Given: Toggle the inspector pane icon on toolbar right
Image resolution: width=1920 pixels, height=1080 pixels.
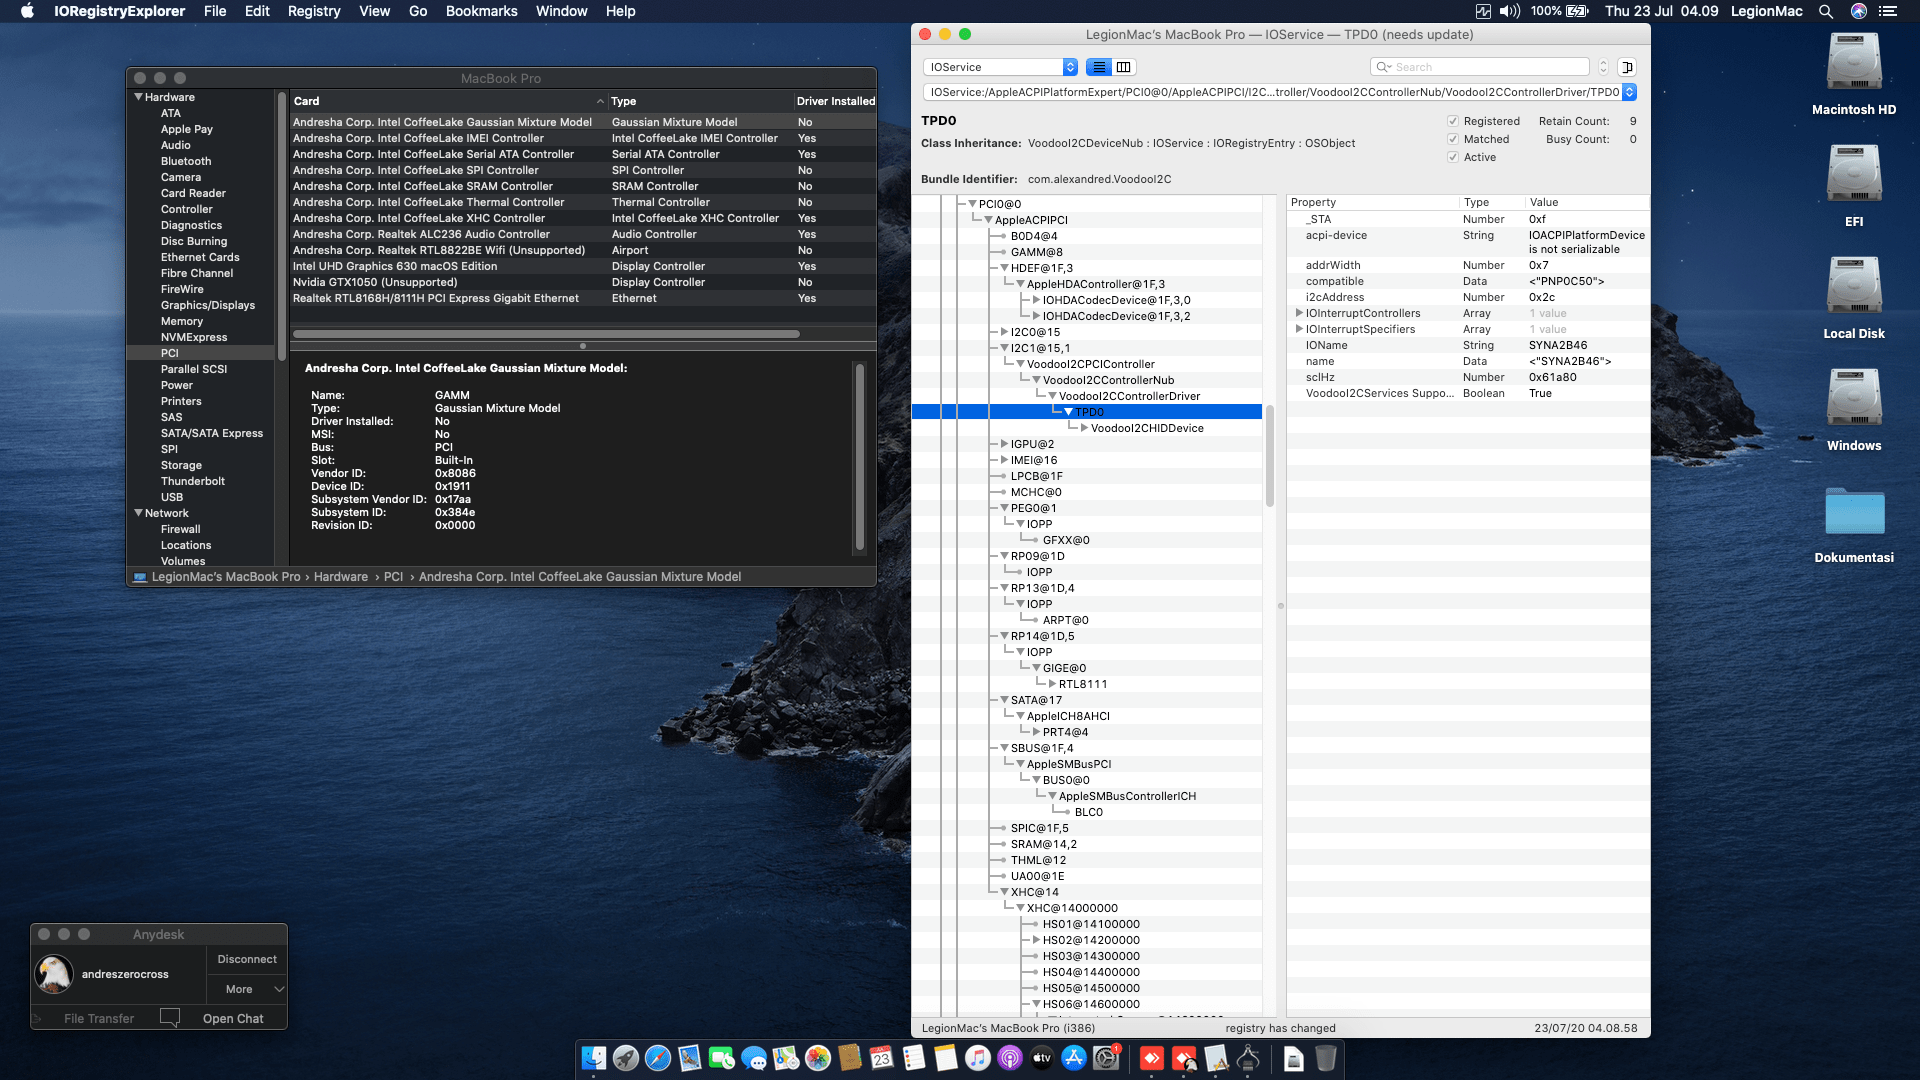Looking at the screenshot, I should pyautogui.click(x=1627, y=67).
